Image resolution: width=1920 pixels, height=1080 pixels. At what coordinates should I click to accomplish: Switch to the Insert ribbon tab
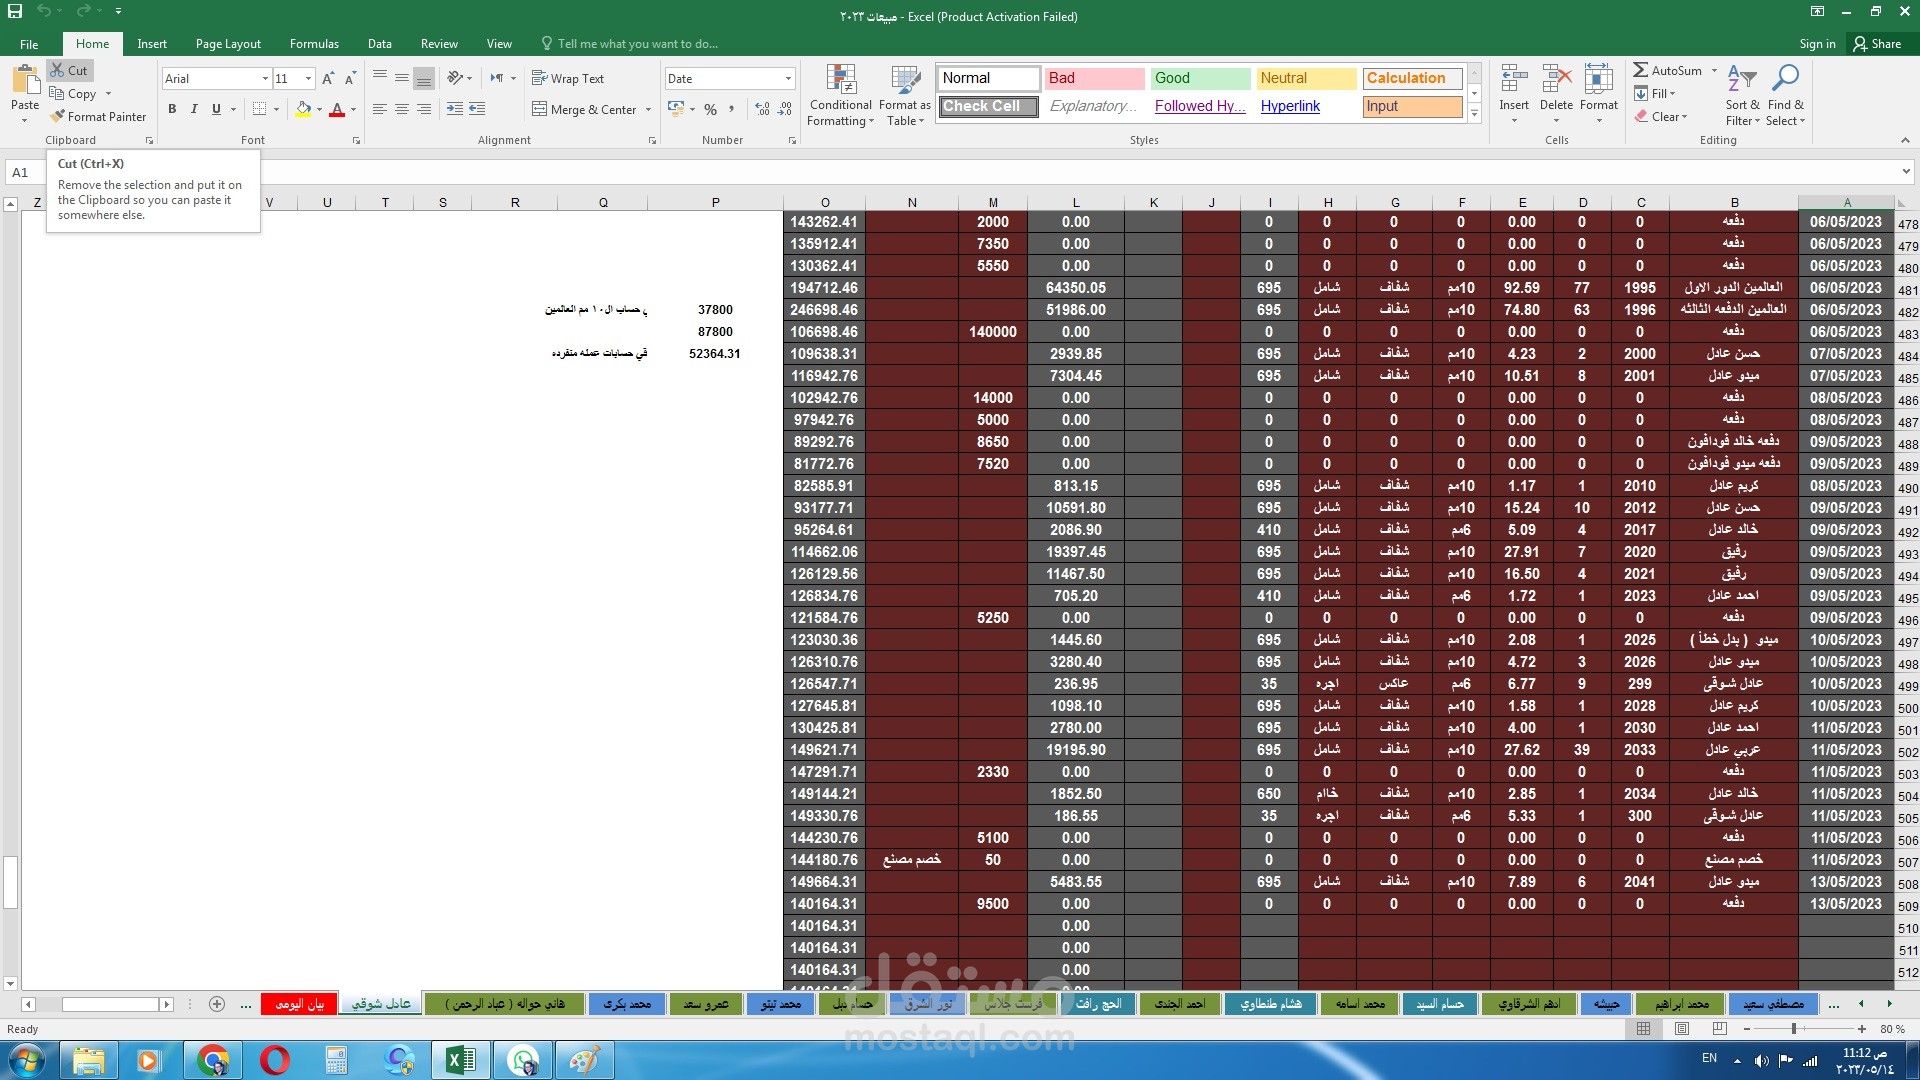tap(152, 44)
